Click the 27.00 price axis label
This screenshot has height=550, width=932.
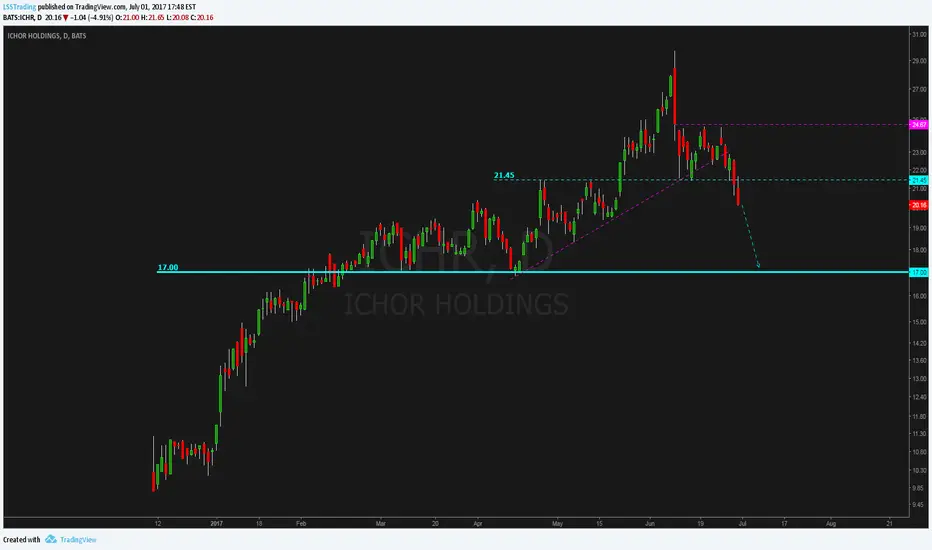pyautogui.click(x=919, y=90)
